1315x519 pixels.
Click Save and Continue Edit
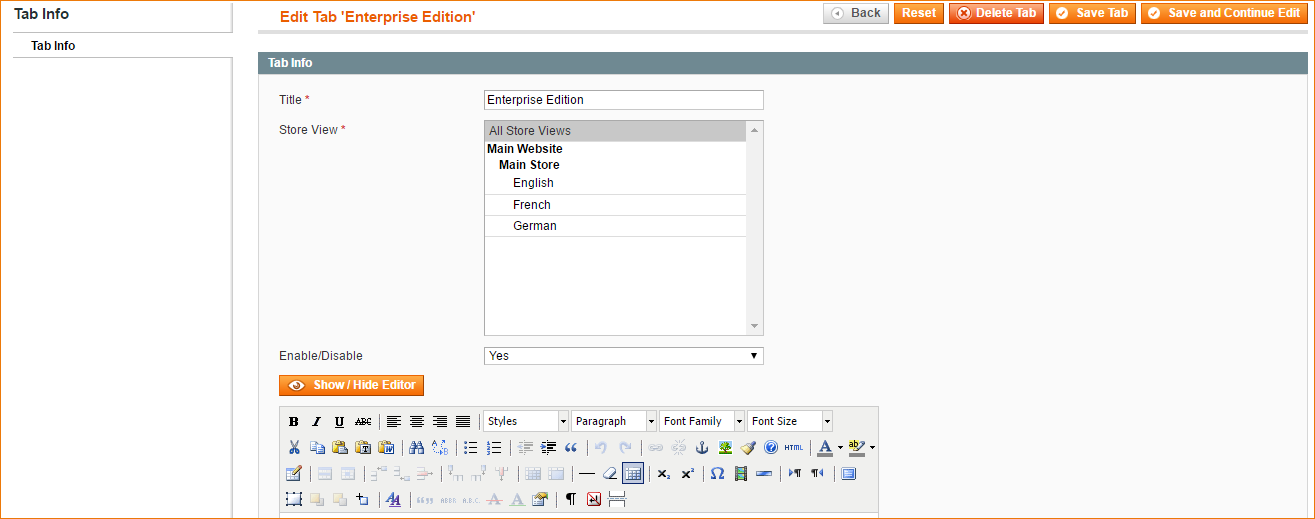click(1224, 13)
